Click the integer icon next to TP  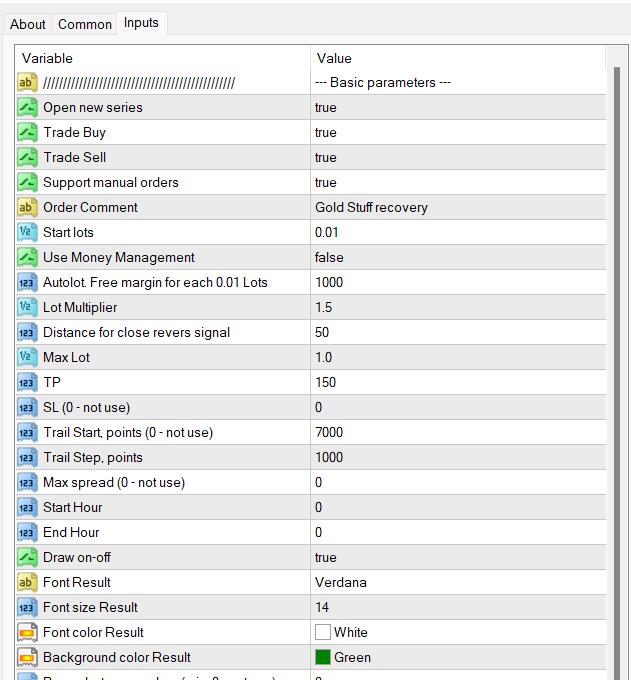(x=27, y=382)
